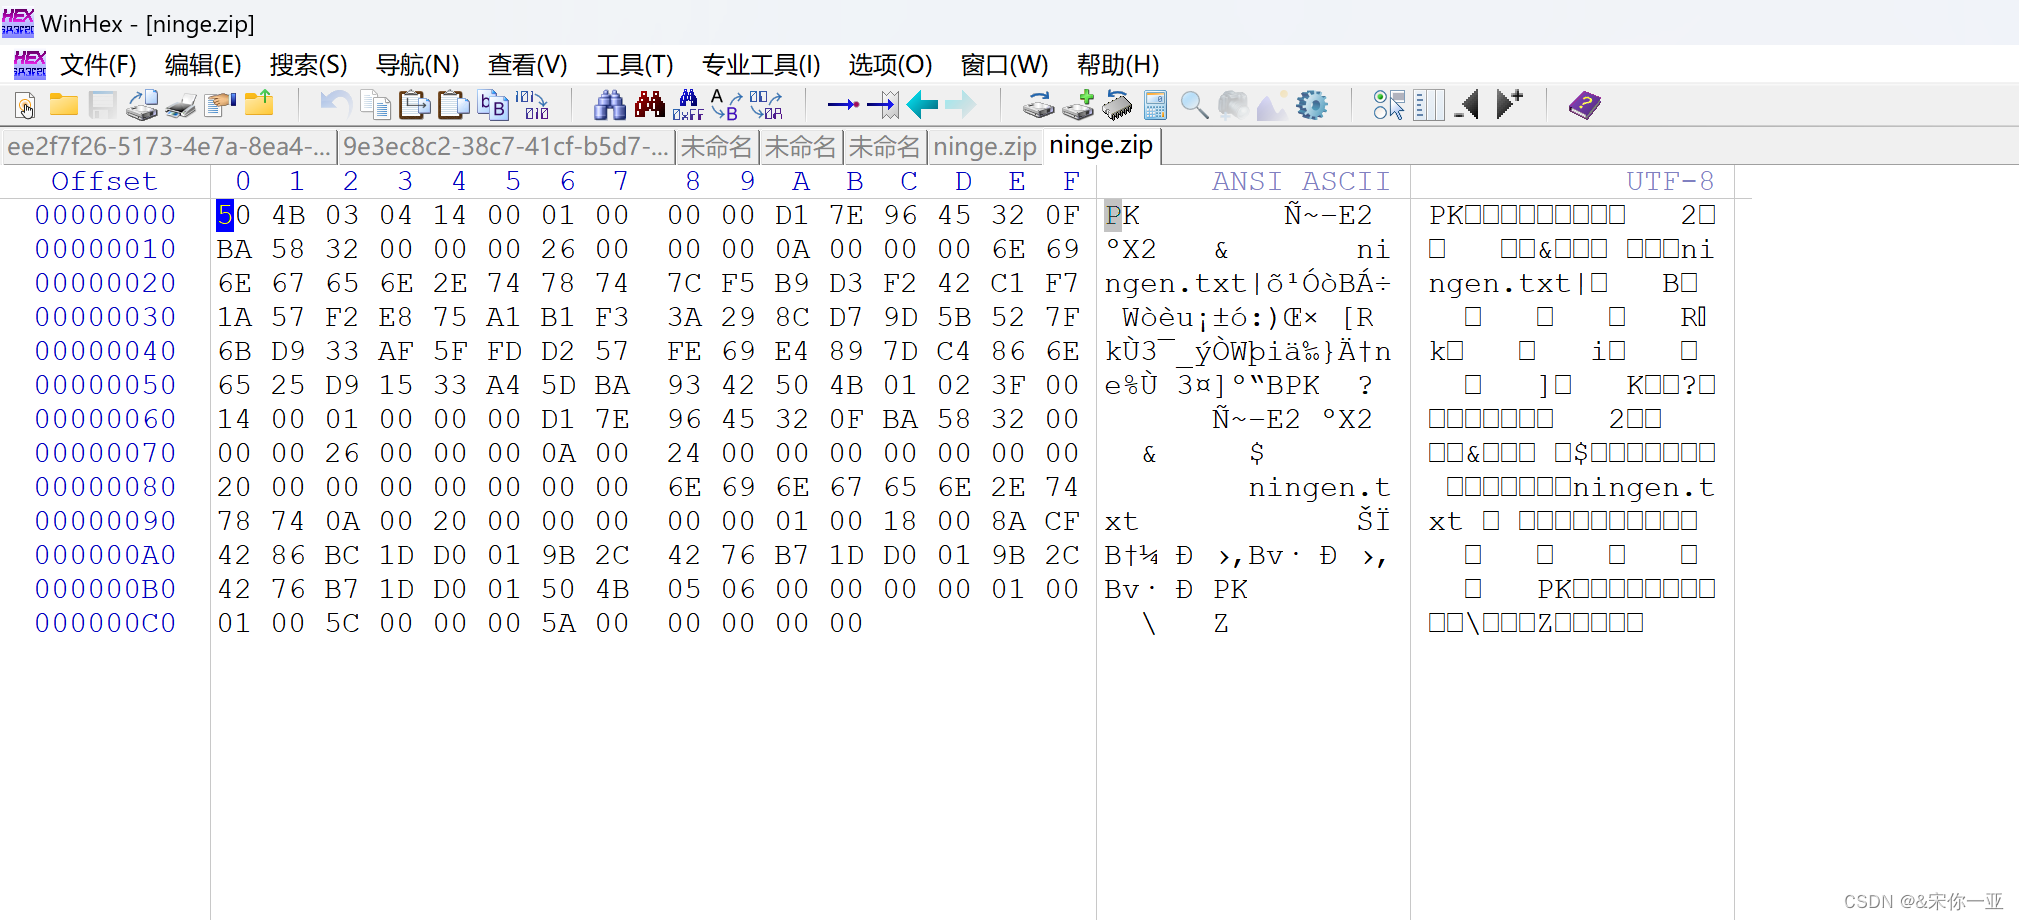Click 'ningen.t' in the ANSI ASCII column

[x=1319, y=487]
